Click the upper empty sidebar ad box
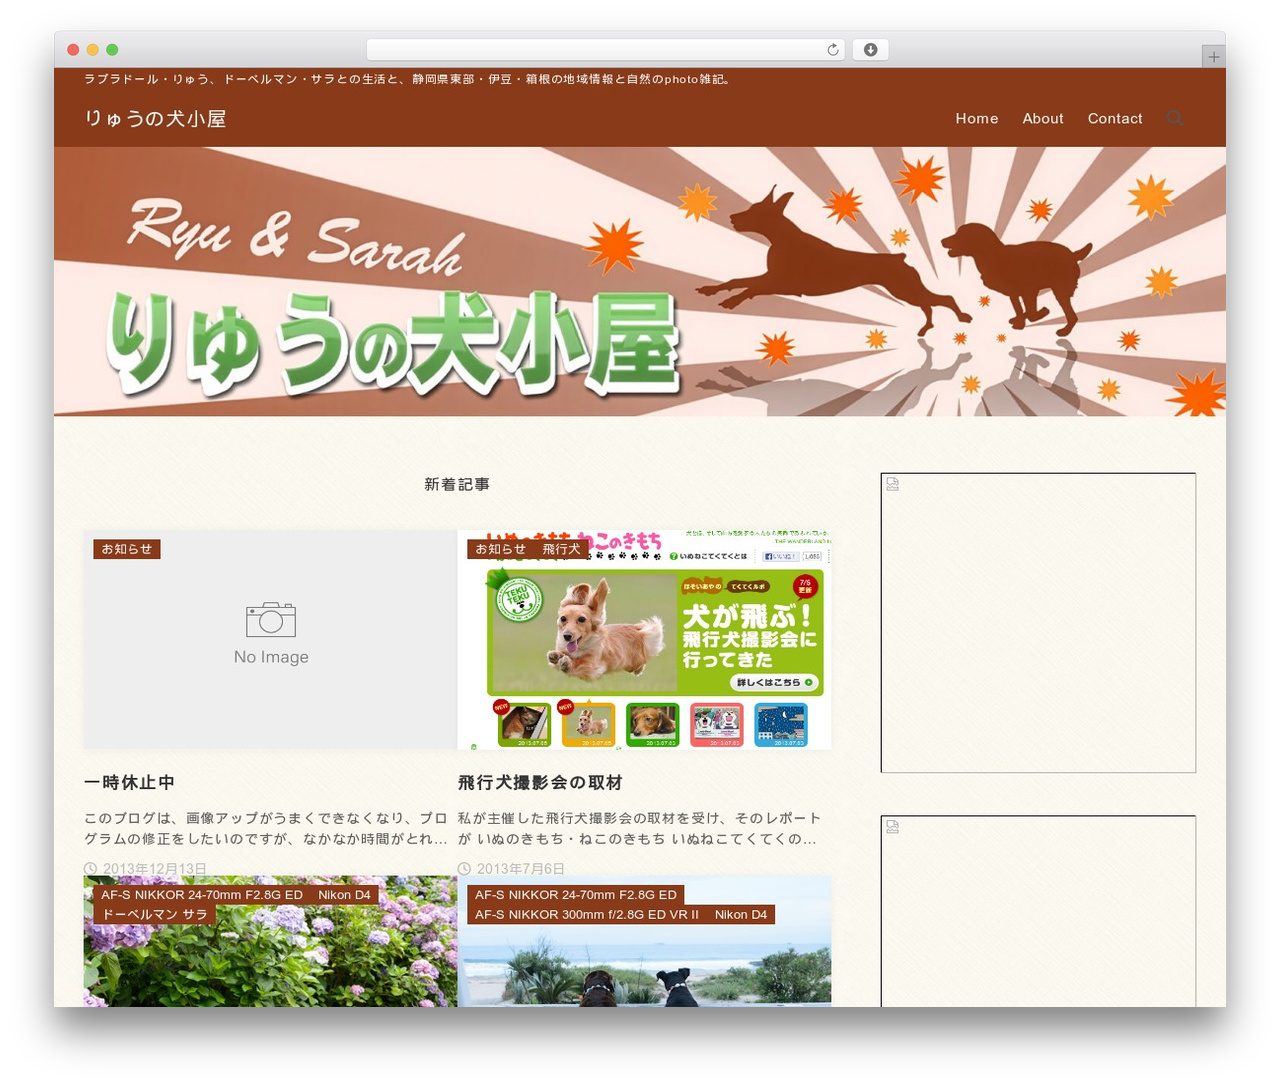The width and height of the screenshot is (1280, 1084). click(x=1038, y=623)
